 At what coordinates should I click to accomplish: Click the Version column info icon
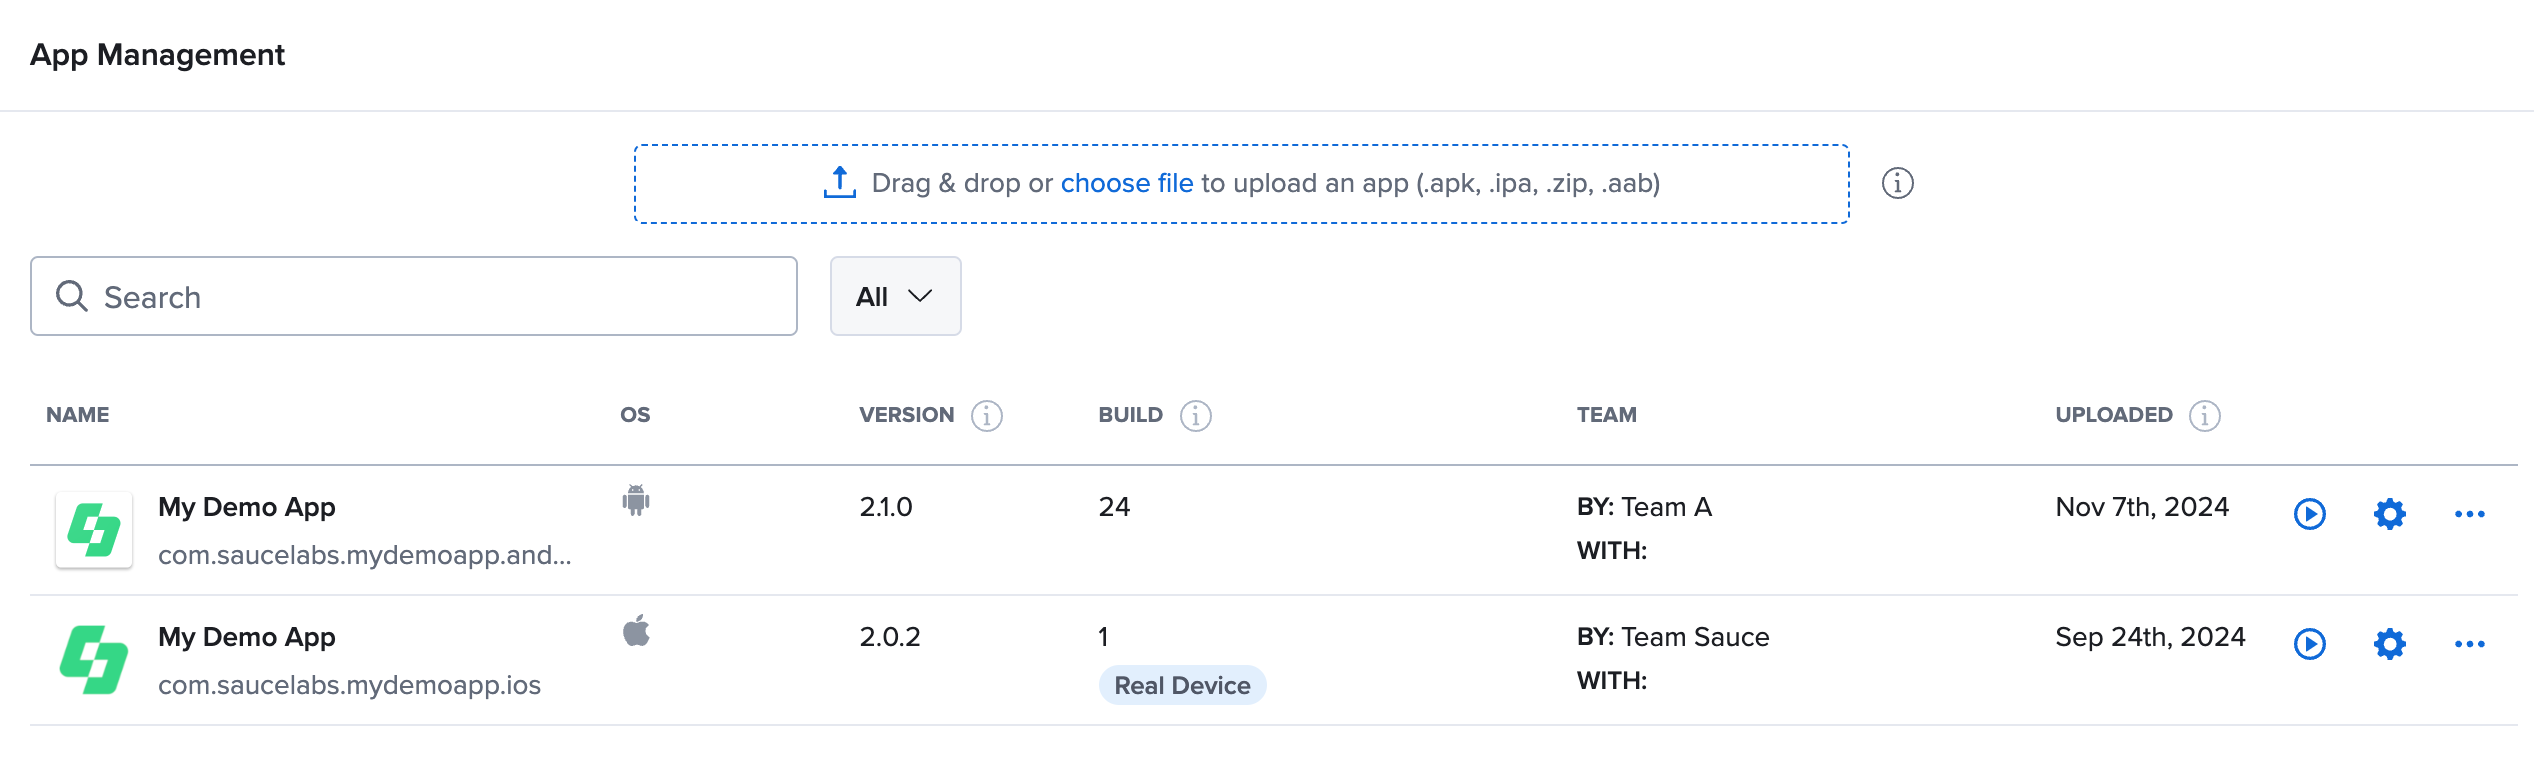point(986,415)
